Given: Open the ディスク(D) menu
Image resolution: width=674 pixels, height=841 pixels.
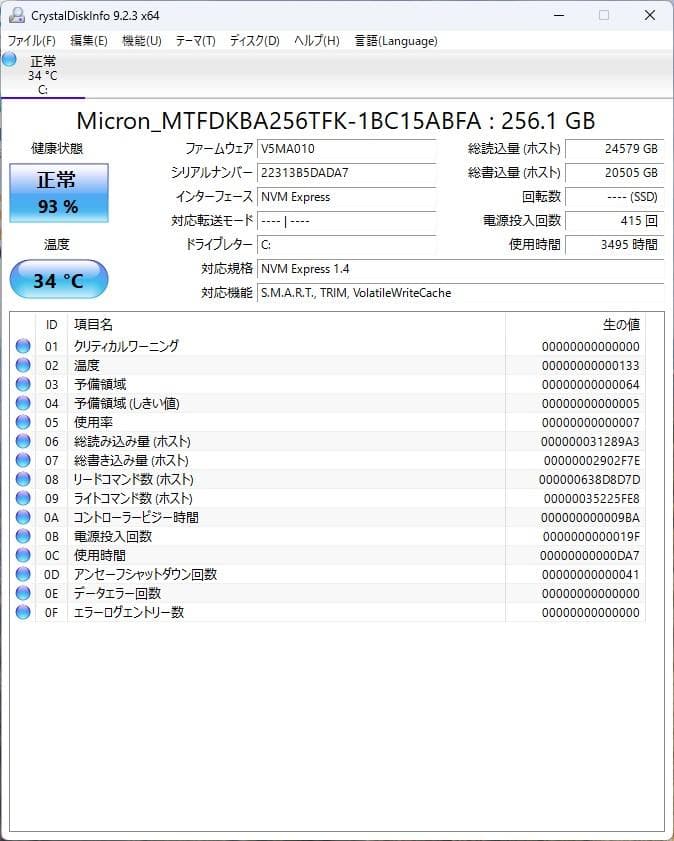Looking at the screenshot, I should click(255, 41).
